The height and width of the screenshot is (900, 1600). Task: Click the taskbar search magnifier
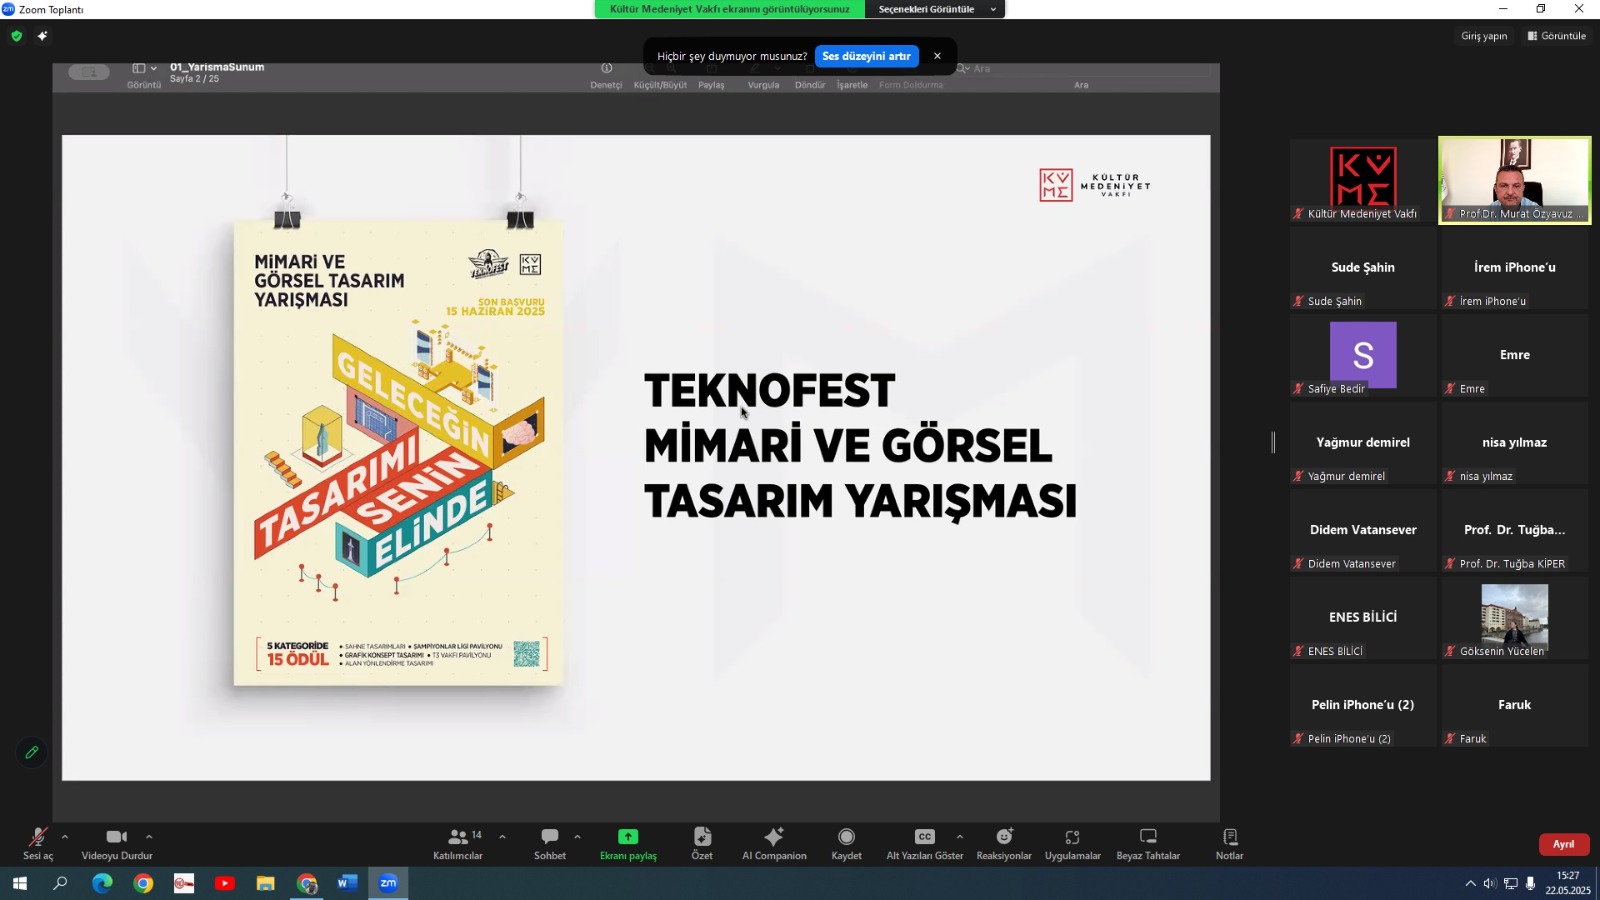tap(60, 883)
